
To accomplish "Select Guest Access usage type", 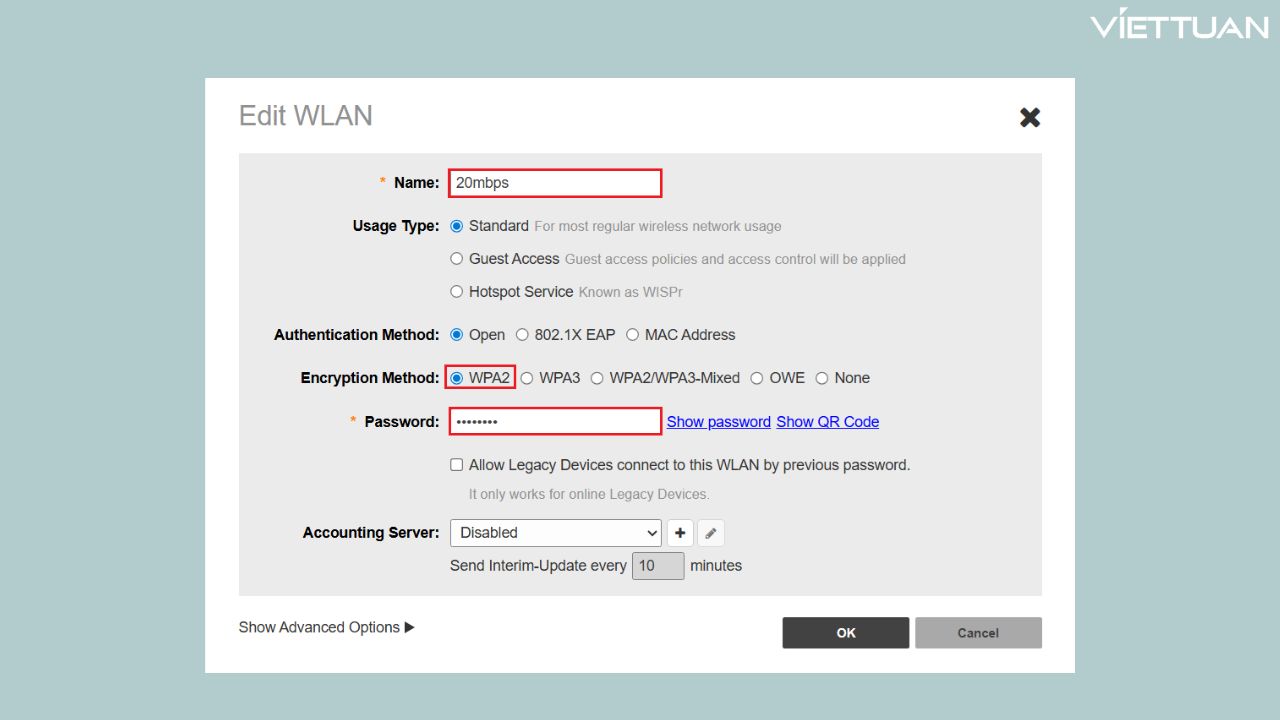I will (x=457, y=259).
